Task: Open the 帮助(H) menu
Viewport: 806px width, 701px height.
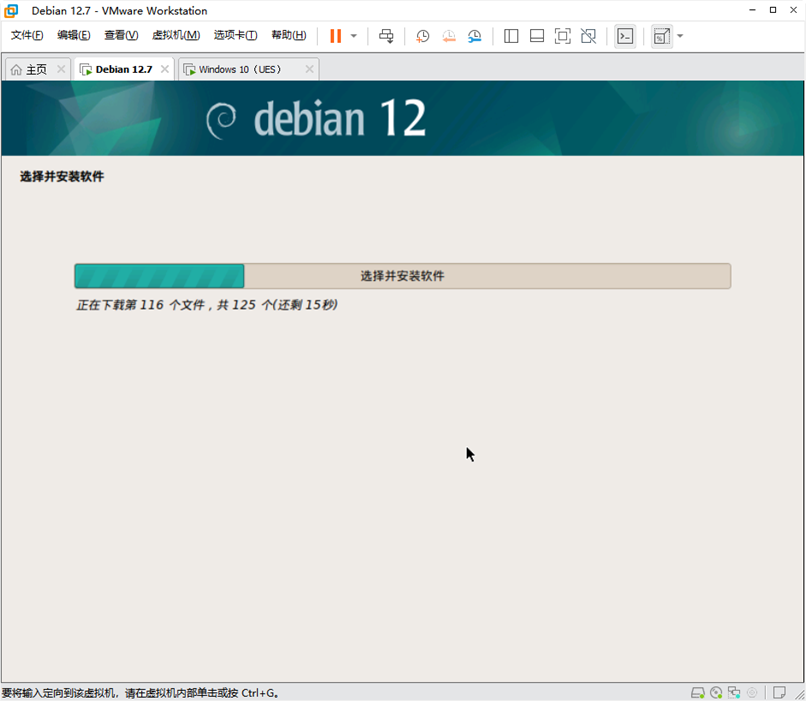Action: click(x=289, y=35)
